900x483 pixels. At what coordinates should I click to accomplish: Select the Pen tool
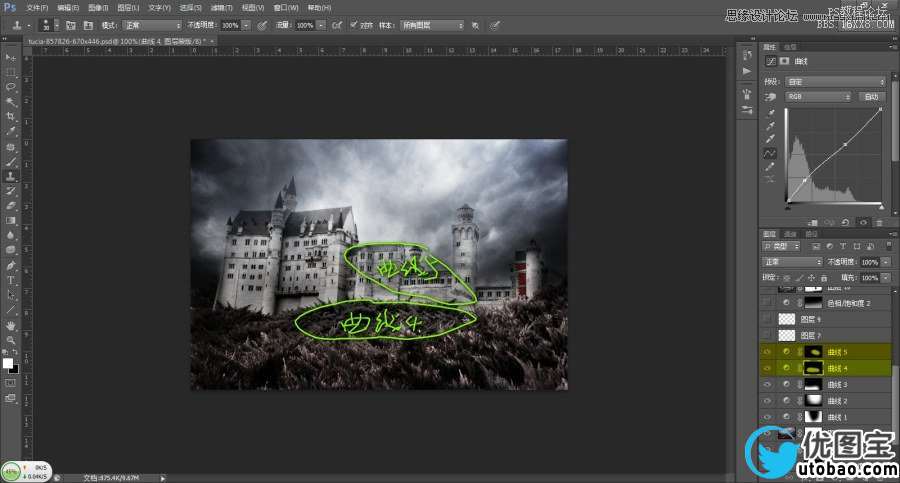tap(10, 265)
